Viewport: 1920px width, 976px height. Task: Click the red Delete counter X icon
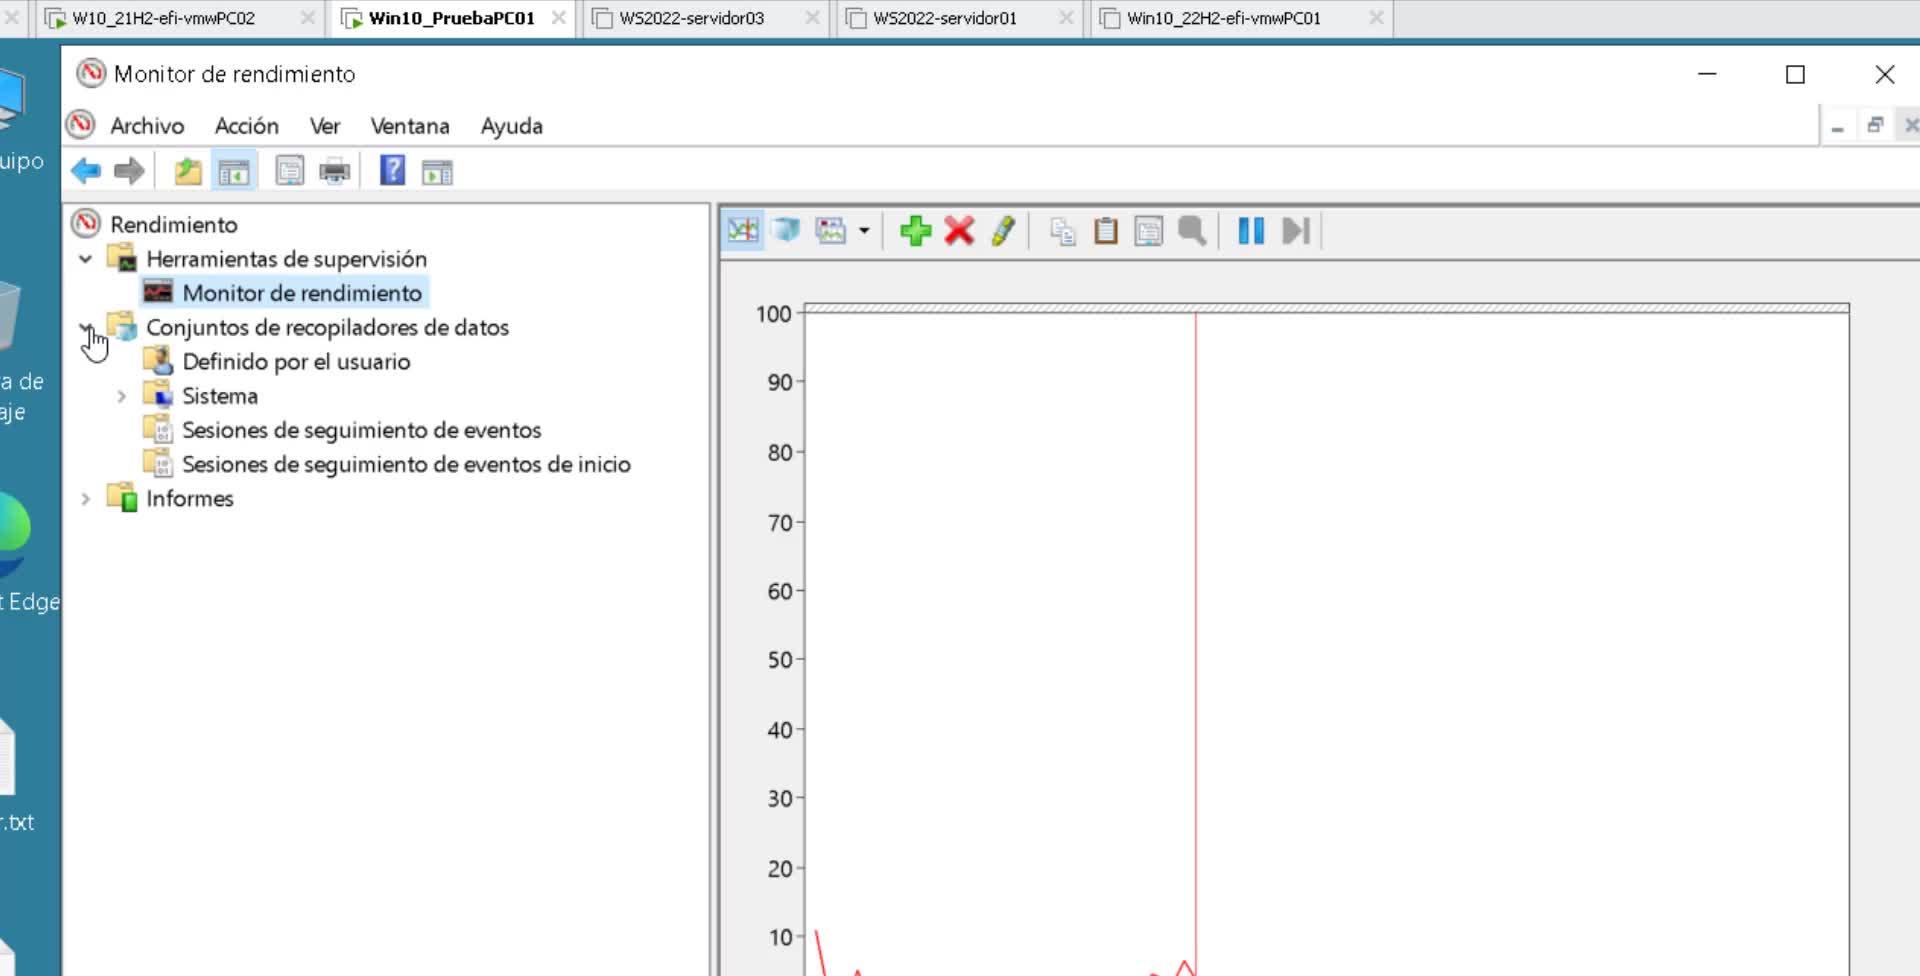tap(959, 231)
